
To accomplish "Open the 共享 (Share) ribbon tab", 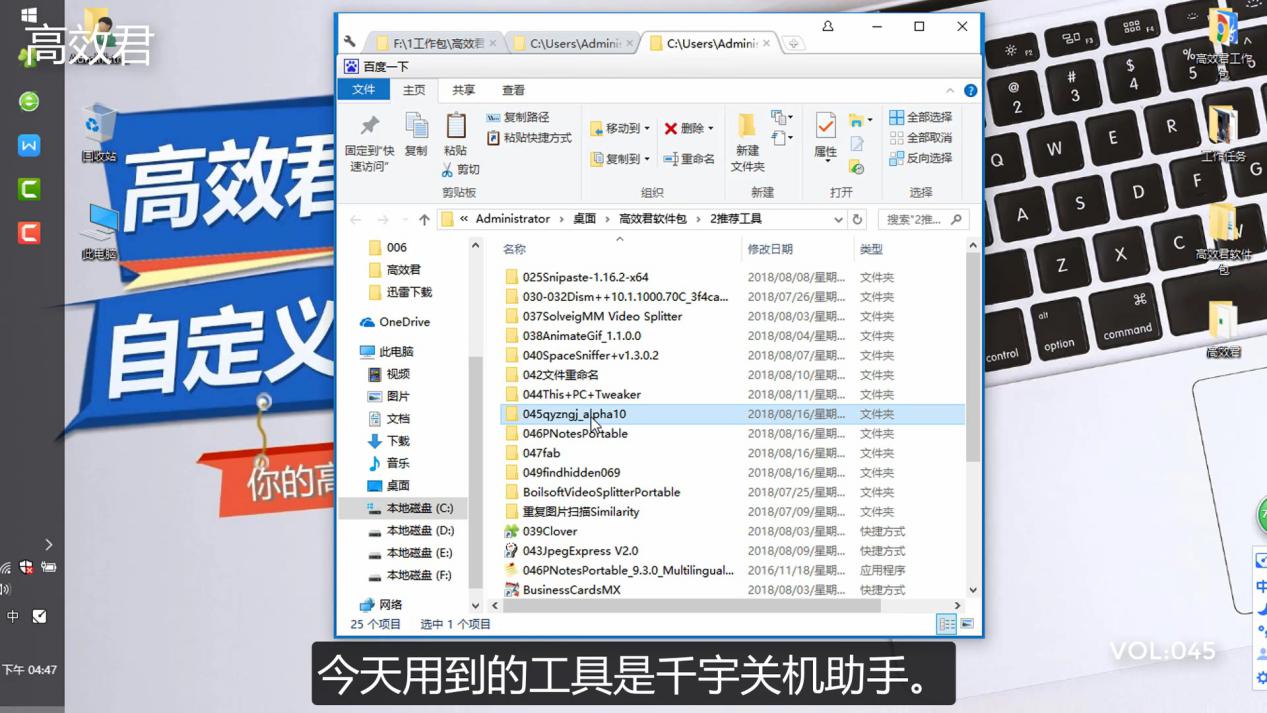I will pos(462,90).
